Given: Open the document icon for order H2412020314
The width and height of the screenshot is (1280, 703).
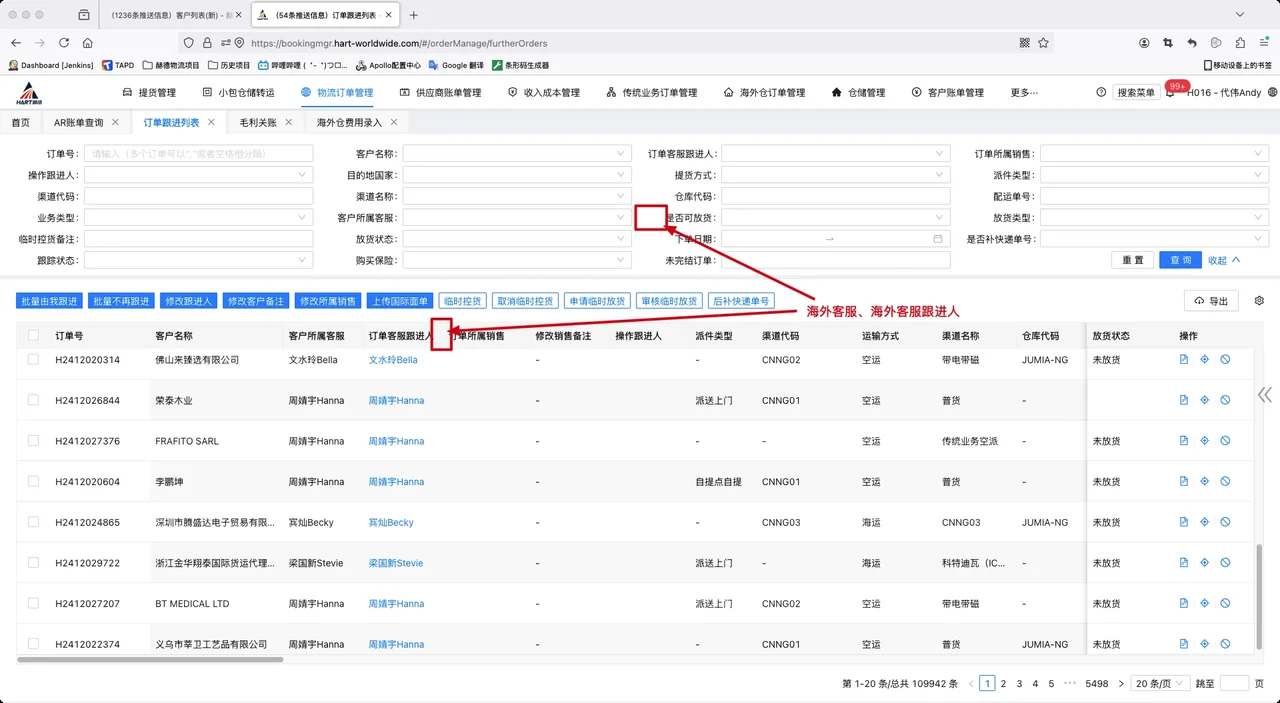Looking at the screenshot, I should 1184,359.
